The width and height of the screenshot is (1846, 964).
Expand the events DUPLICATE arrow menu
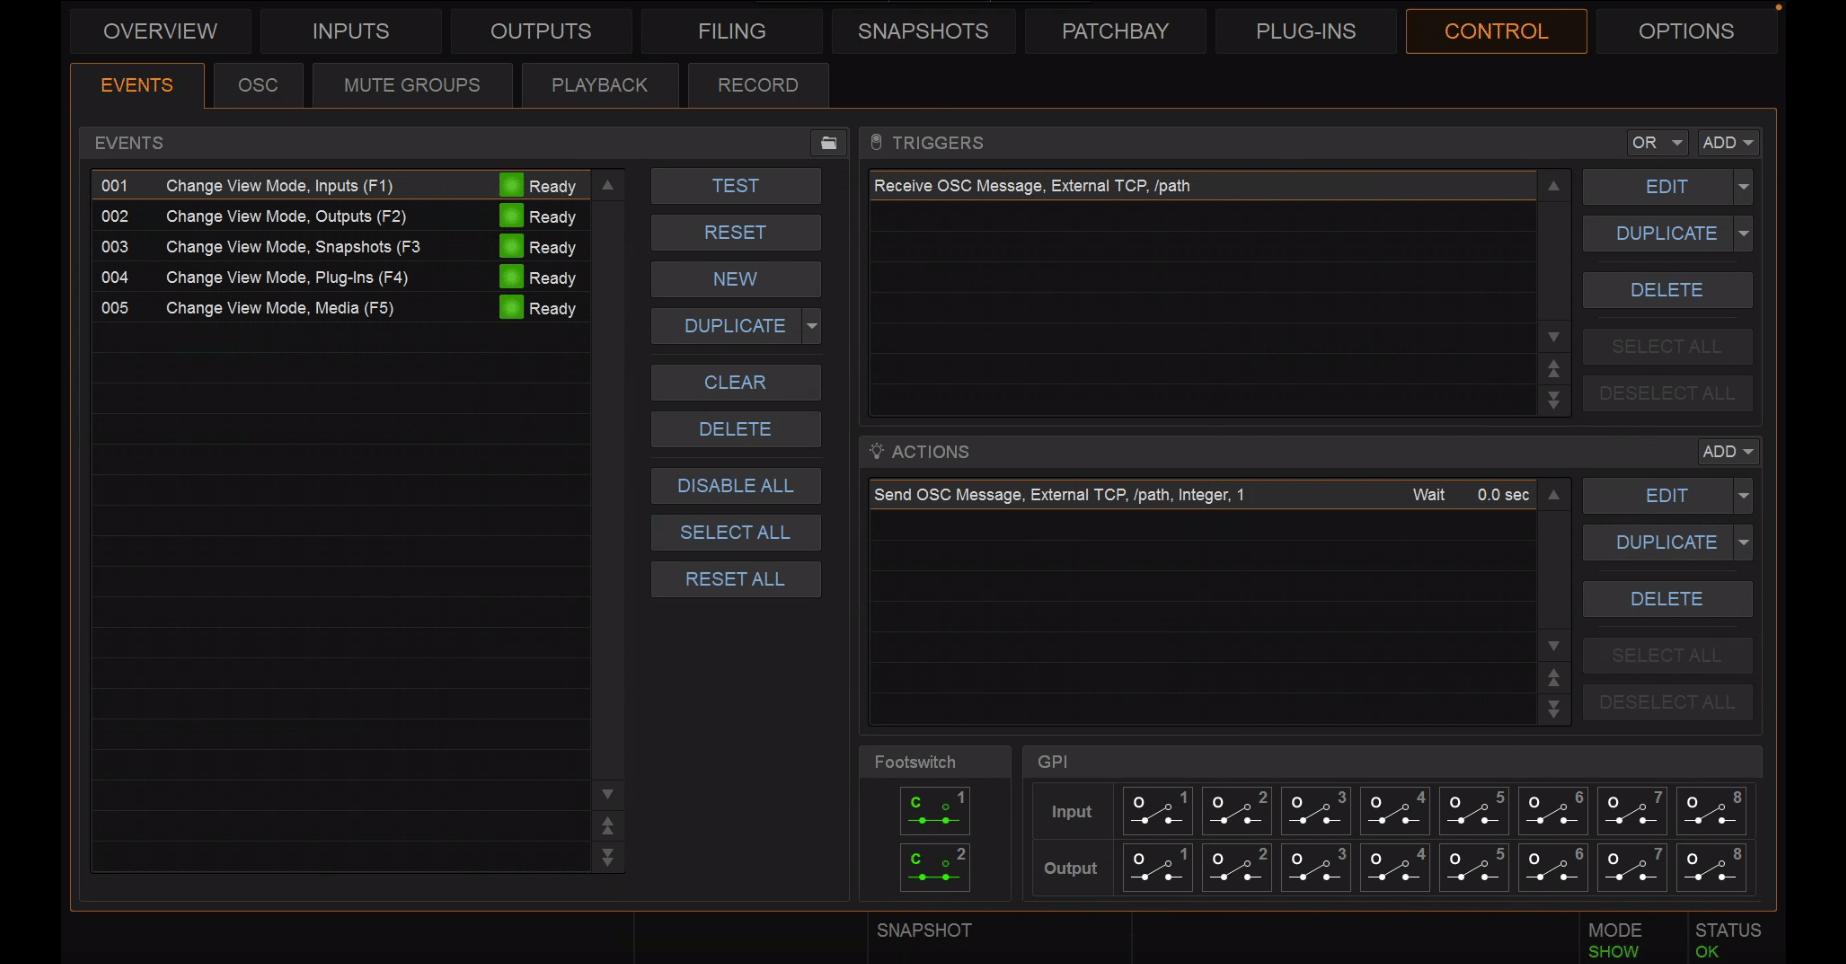pos(812,326)
